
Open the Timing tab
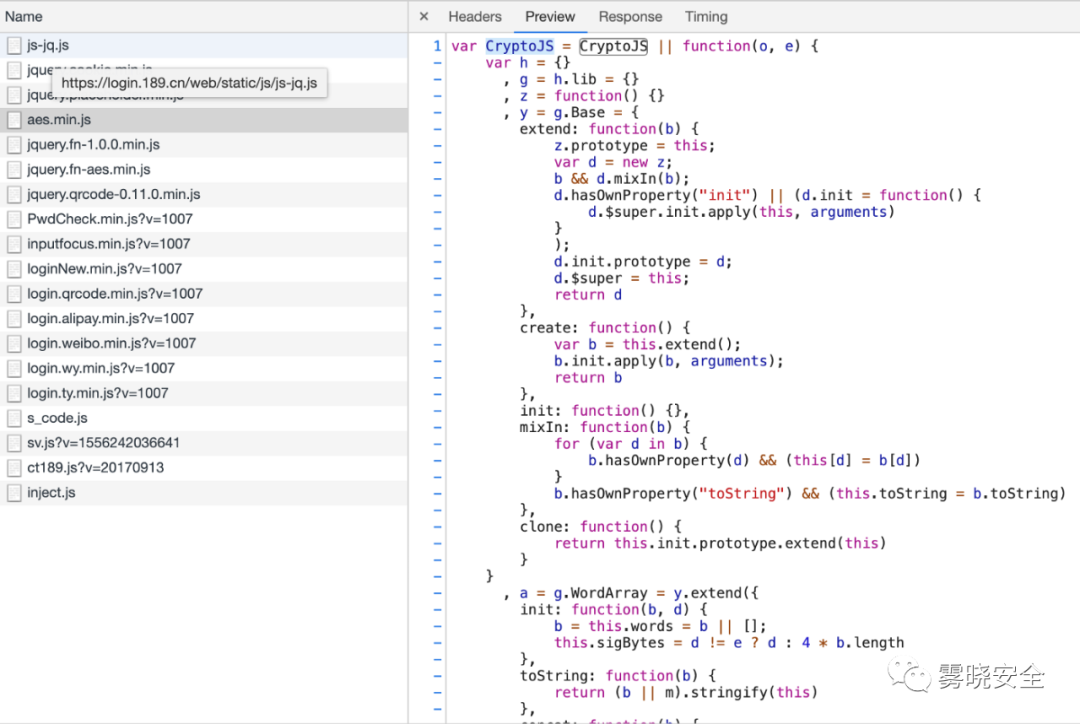pyautogui.click(x=706, y=17)
